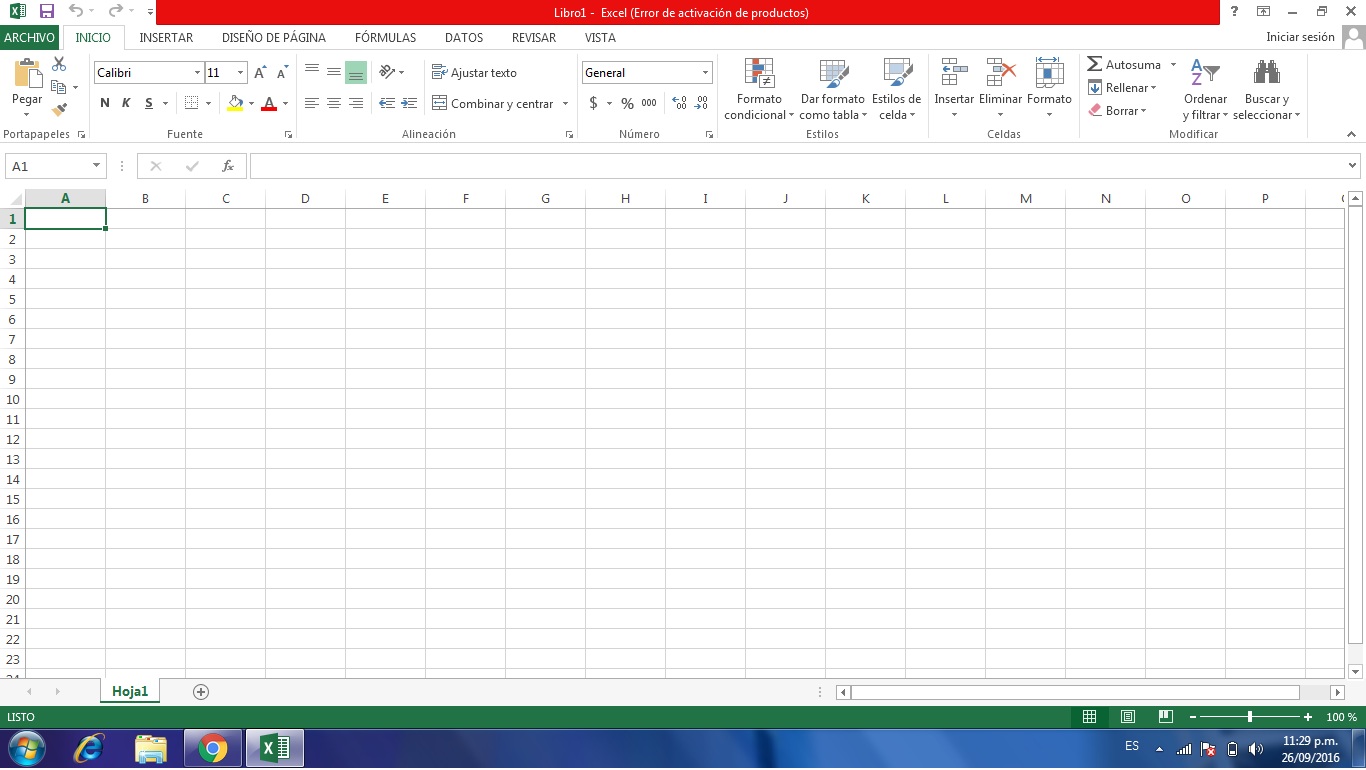1366x770 pixels.
Task: Switch to the INSERTAR ribbon tab
Action: point(166,37)
